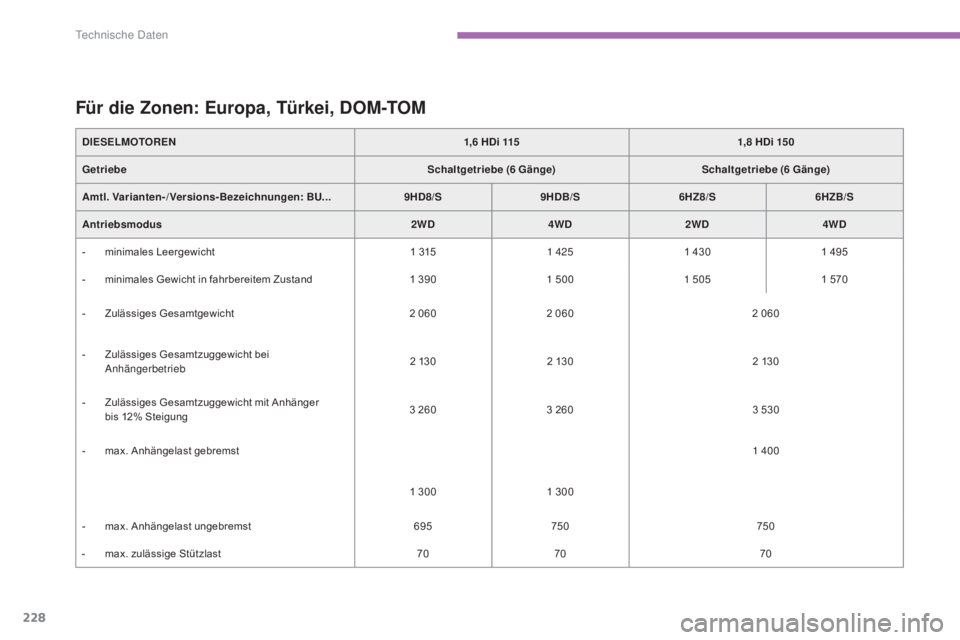
Task: Click the 'Getriebe' row label
Action: (x=104, y=170)
